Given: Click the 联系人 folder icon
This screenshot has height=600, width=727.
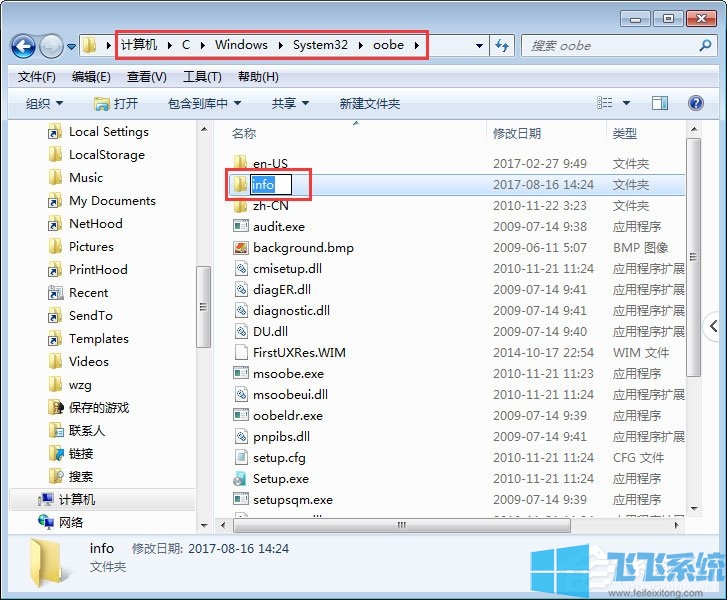Looking at the screenshot, I should point(55,430).
